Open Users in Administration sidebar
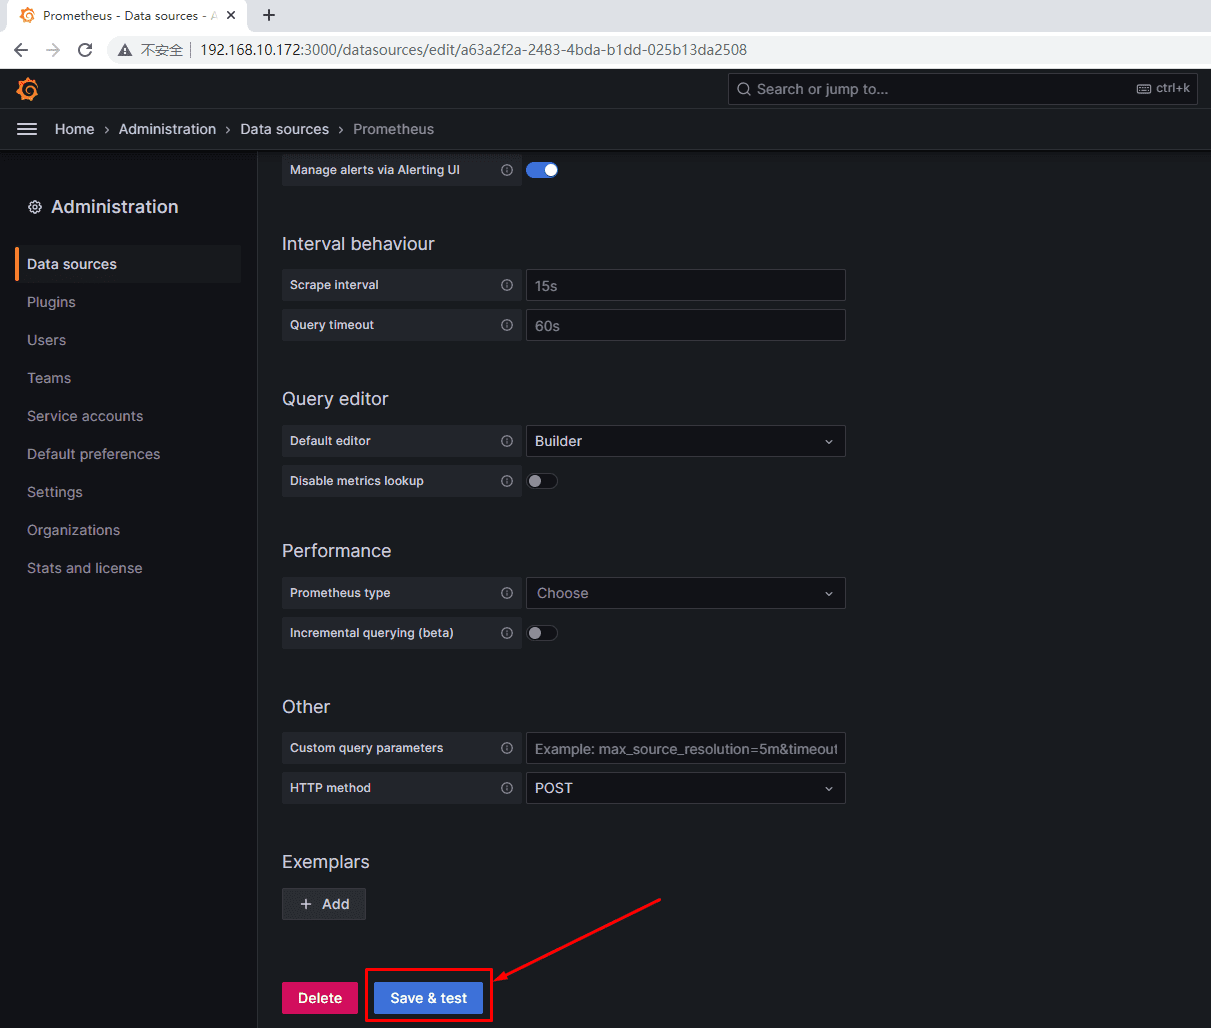This screenshot has height=1028, width=1211. pos(46,340)
